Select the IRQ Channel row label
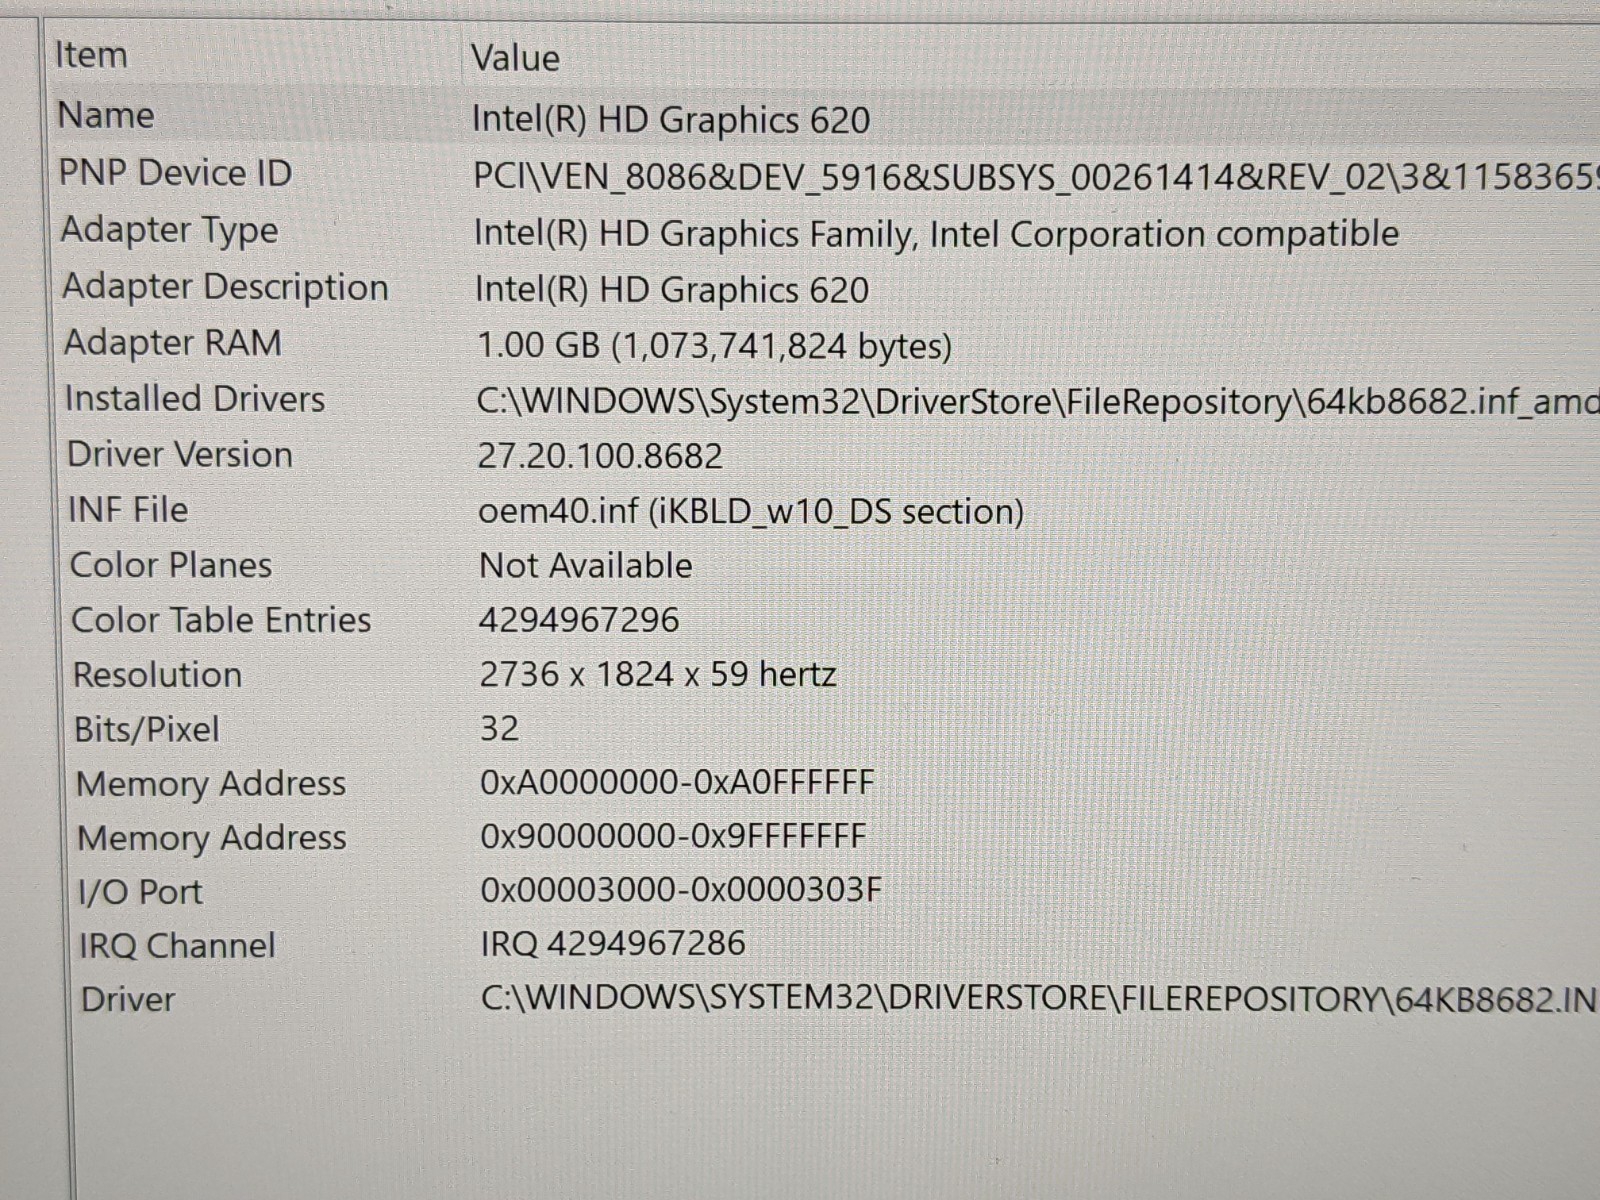 pyautogui.click(x=177, y=946)
